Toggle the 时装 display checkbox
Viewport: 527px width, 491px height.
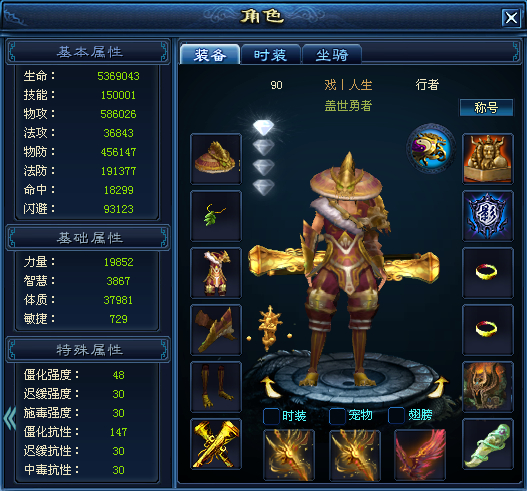[x=271, y=416]
